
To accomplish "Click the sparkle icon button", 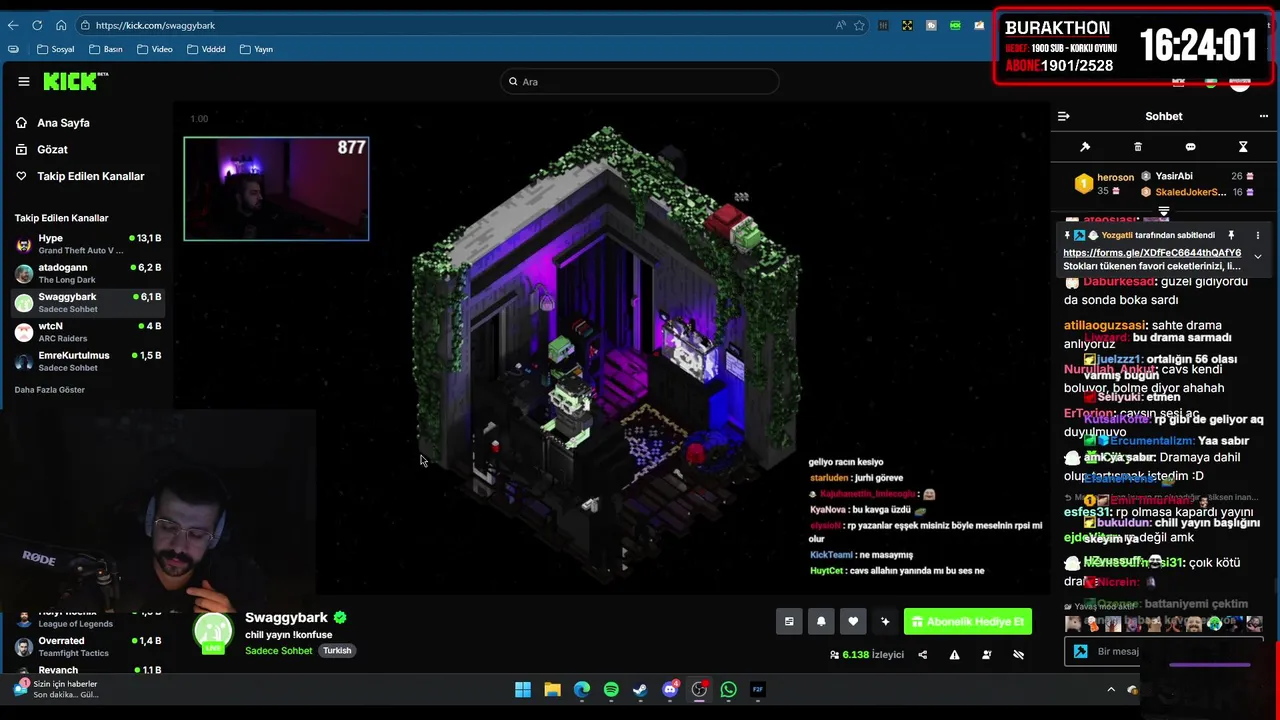I will click(885, 622).
